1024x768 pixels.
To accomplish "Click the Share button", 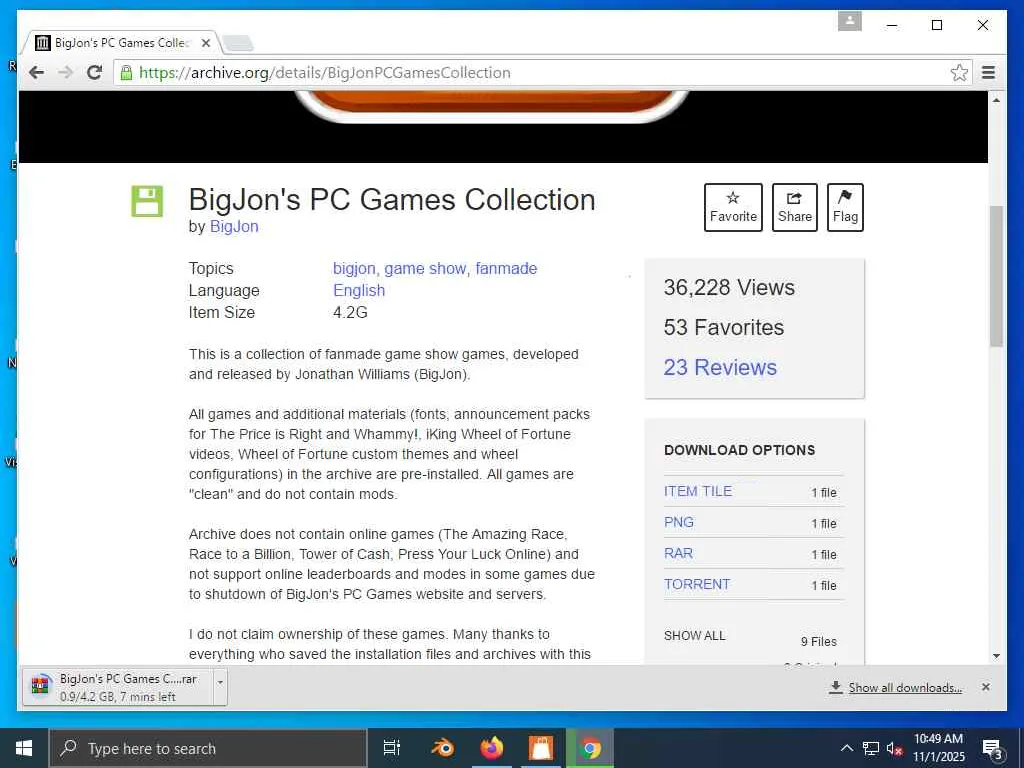I will coord(794,207).
